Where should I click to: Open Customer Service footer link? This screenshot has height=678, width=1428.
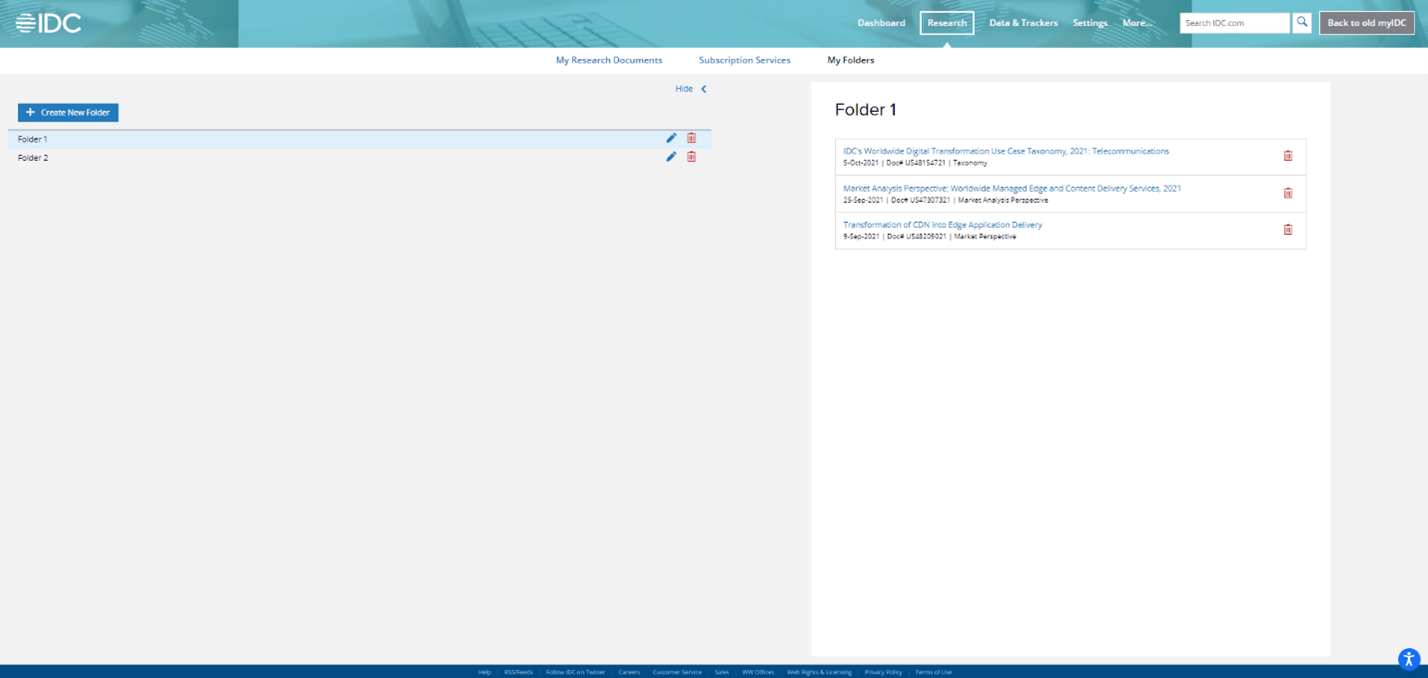point(677,672)
